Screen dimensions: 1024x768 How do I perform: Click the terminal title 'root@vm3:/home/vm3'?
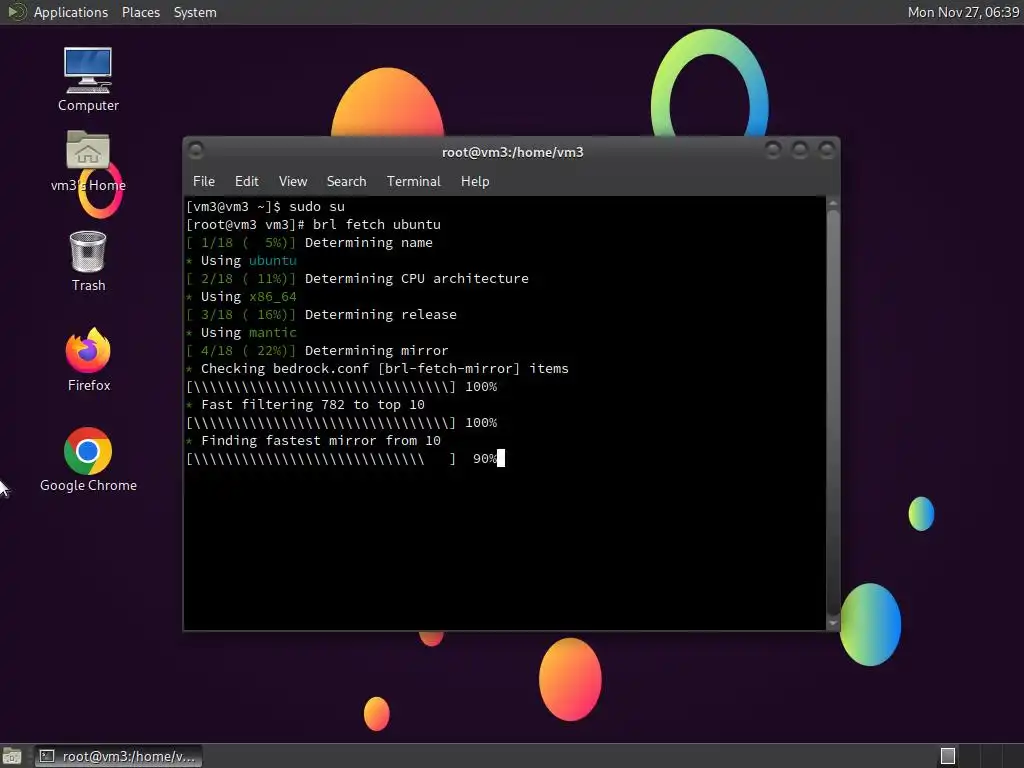tap(513, 152)
